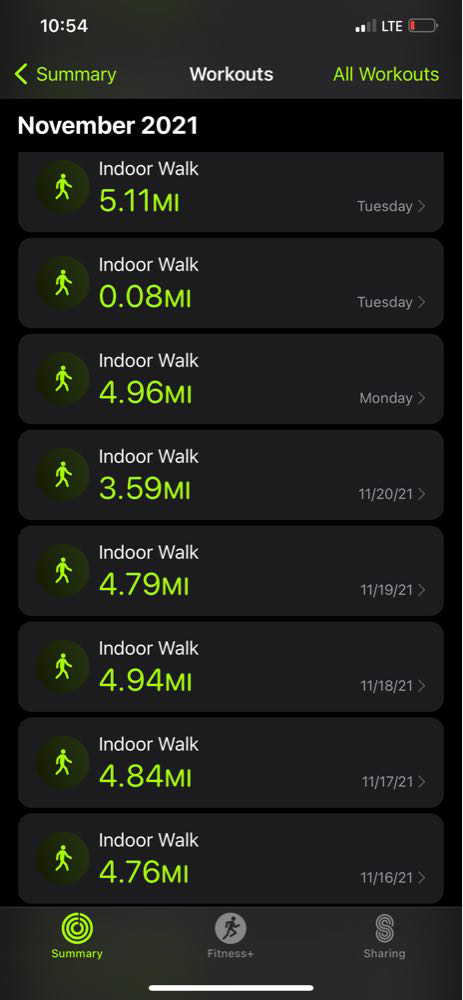Viewport: 463px width, 1000px height.
Task: Open the All Workouts filter
Action: point(386,75)
